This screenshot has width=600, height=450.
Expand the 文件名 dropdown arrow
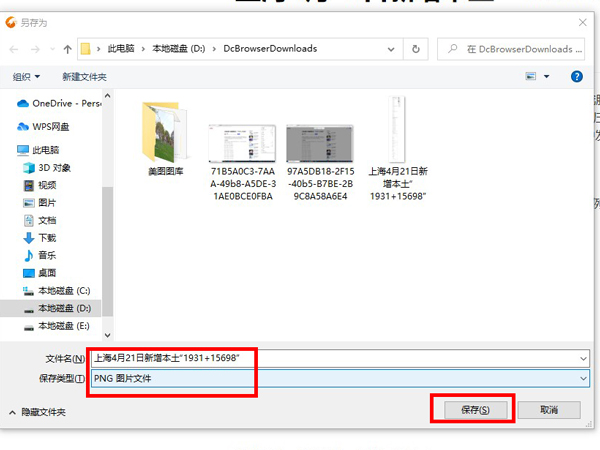[x=583, y=359]
